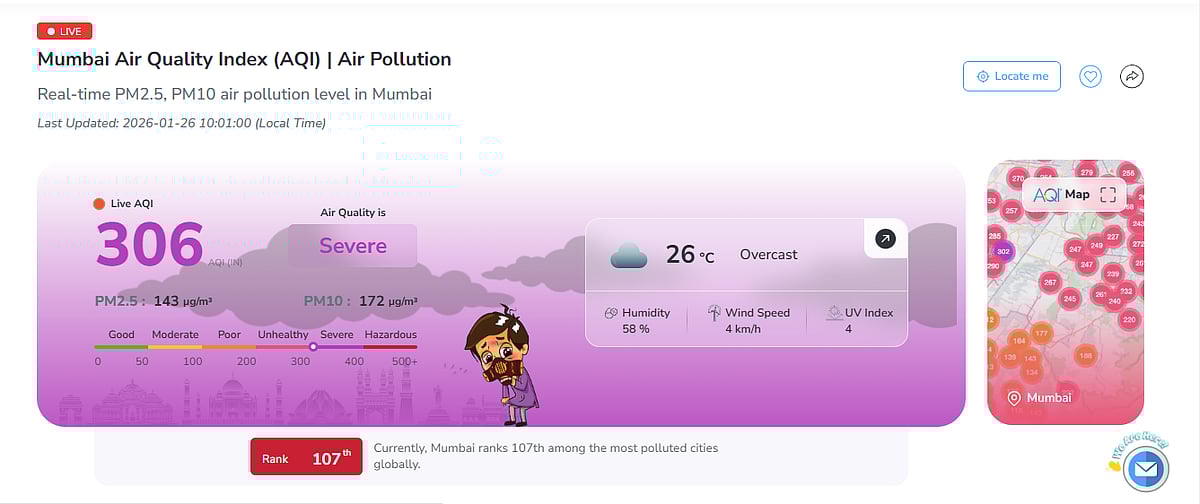Click the red Rank 107th badge

[306, 458]
